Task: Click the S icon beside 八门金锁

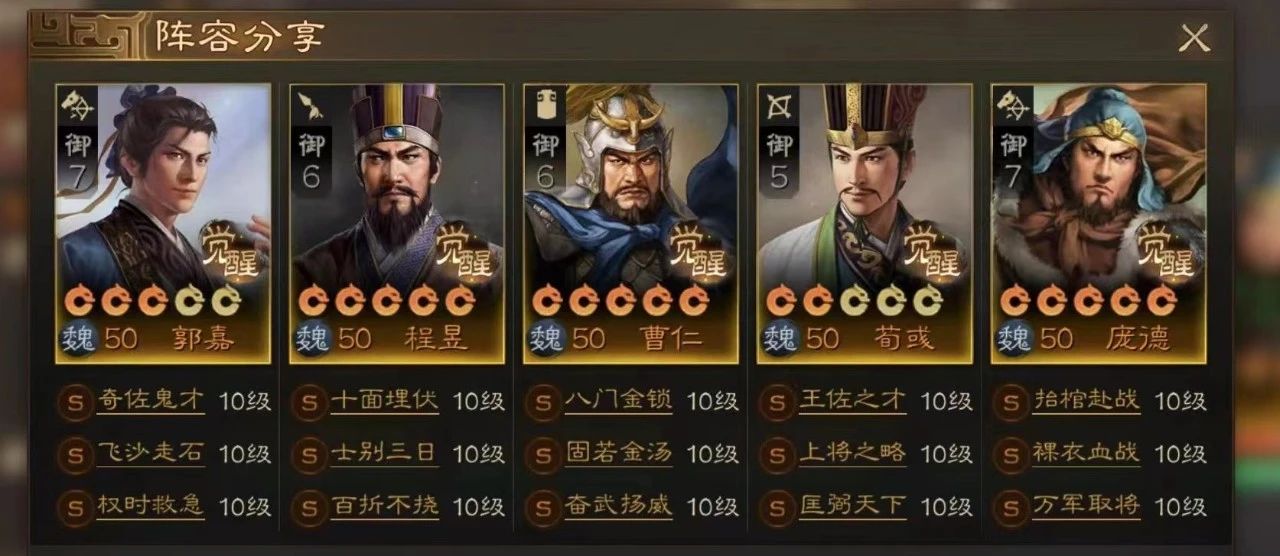Action: pyautogui.click(x=542, y=402)
